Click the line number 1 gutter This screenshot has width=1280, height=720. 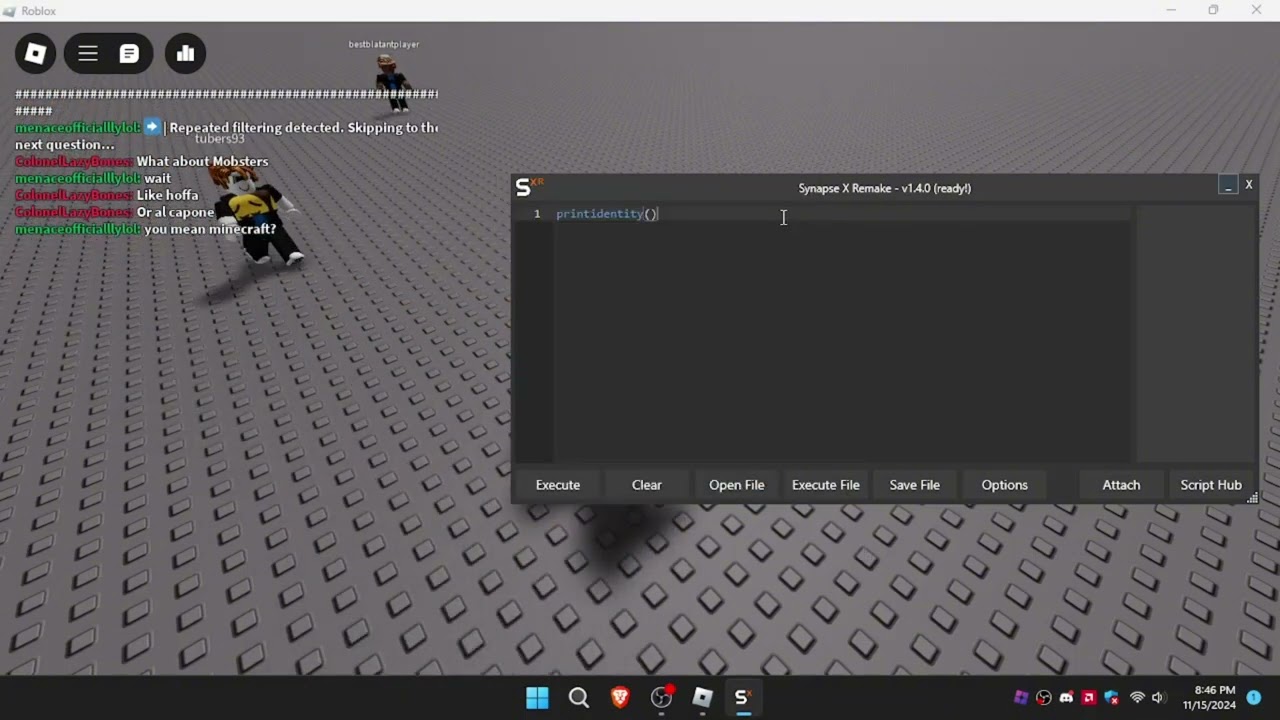tap(537, 214)
